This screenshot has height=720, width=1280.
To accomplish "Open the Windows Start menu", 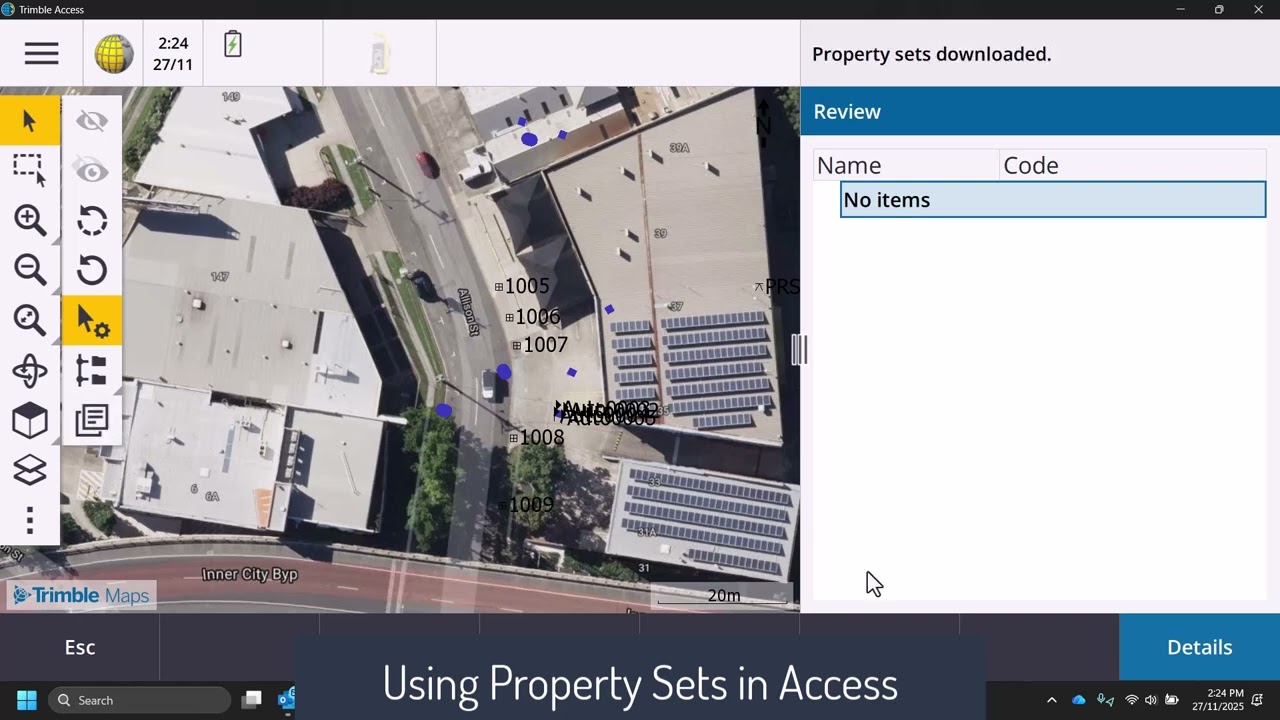I will click(x=27, y=700).
